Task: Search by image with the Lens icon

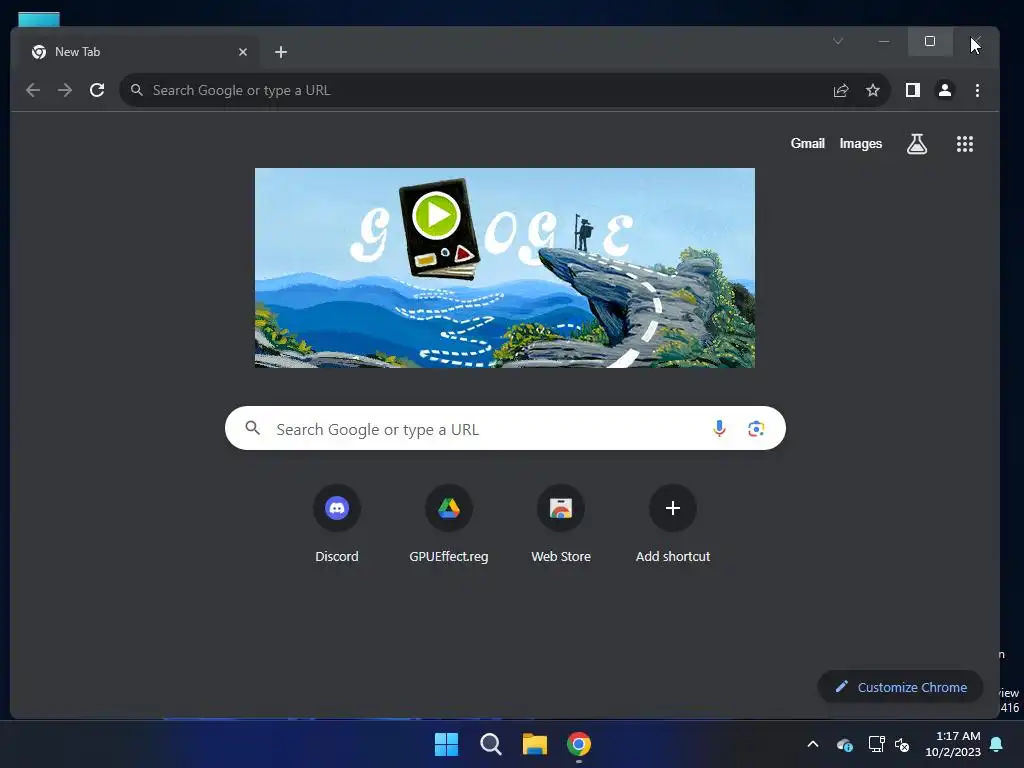Action: pos(756,428)
